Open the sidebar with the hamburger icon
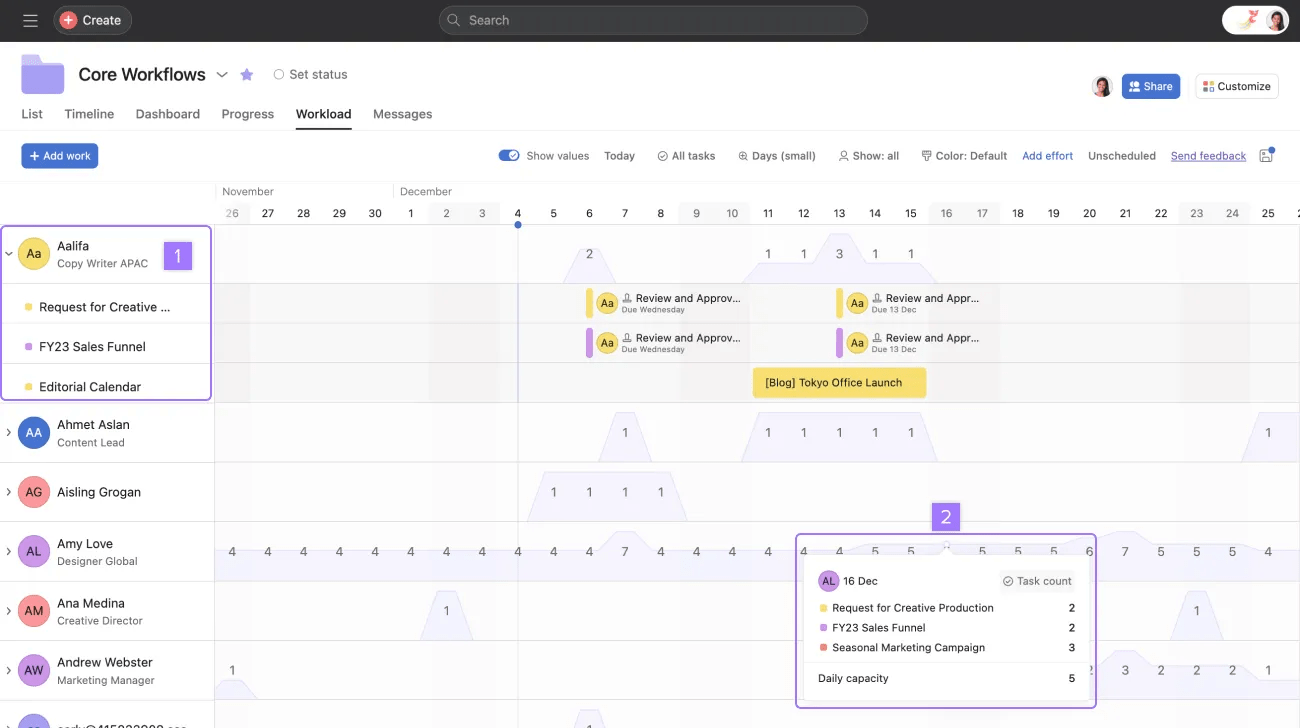The width and height of the screenshot is (1300, 728). click(30, 20)
